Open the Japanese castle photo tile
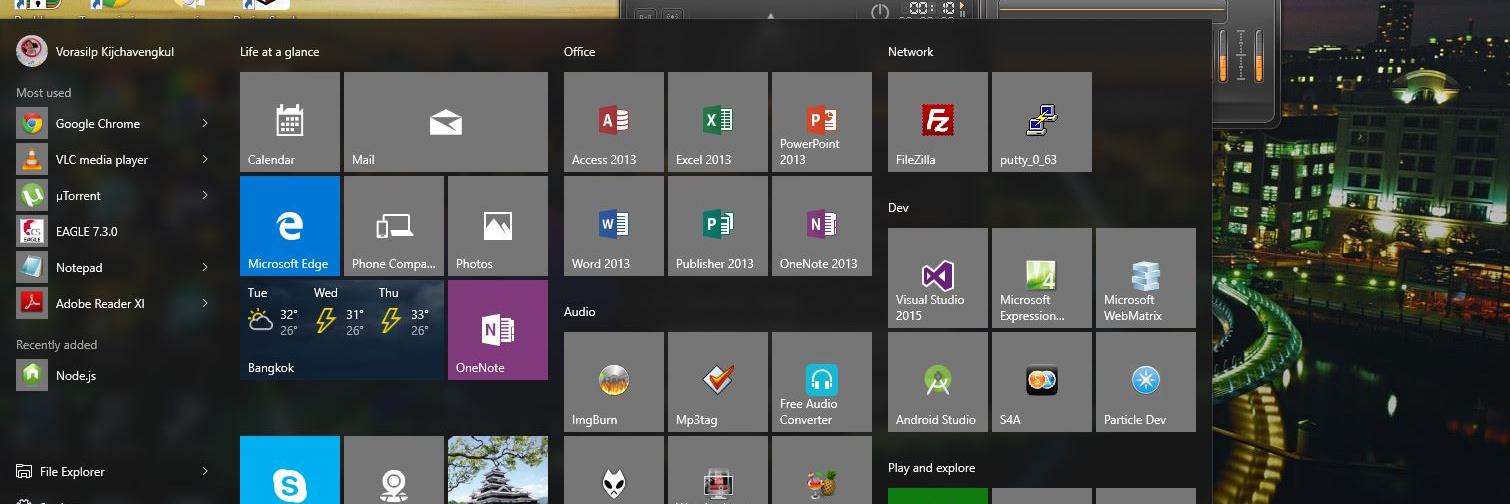The image size is (1510, 504). [498, 470]
